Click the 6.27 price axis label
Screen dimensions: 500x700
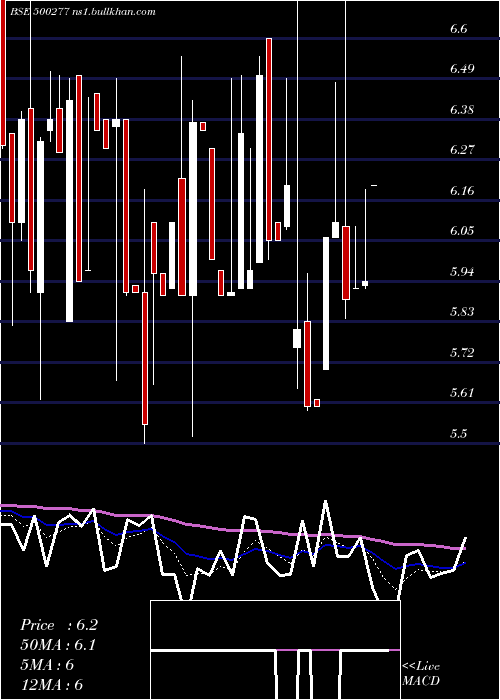click(462, 150)
